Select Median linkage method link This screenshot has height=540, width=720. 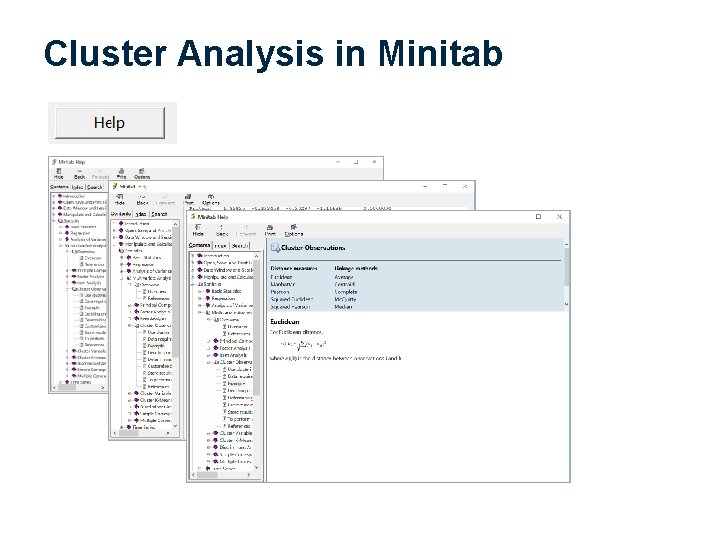pyautogui.click(x=343, y=306)
